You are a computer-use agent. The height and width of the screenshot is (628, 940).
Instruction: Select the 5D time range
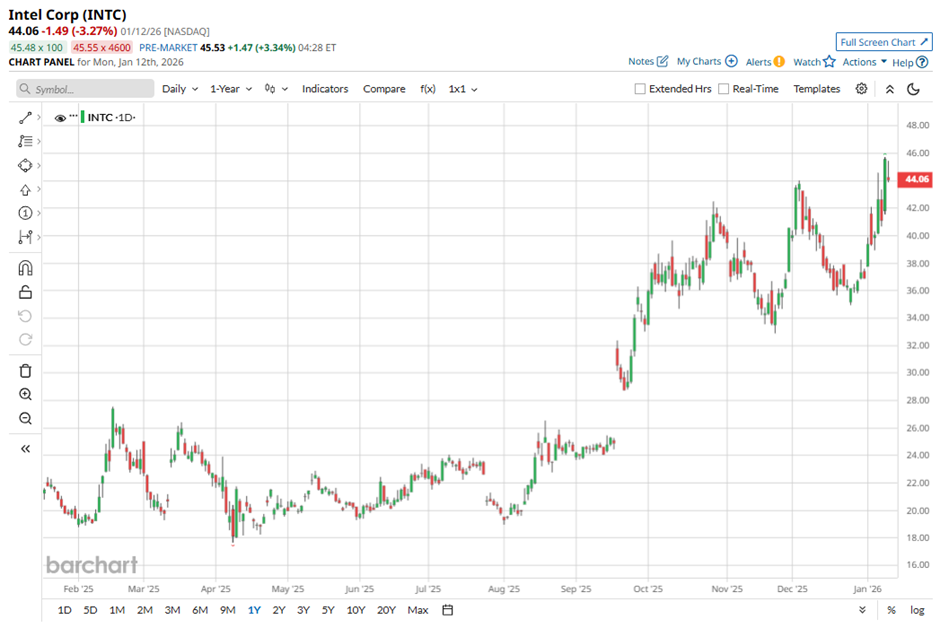click(x=91, y=610)
